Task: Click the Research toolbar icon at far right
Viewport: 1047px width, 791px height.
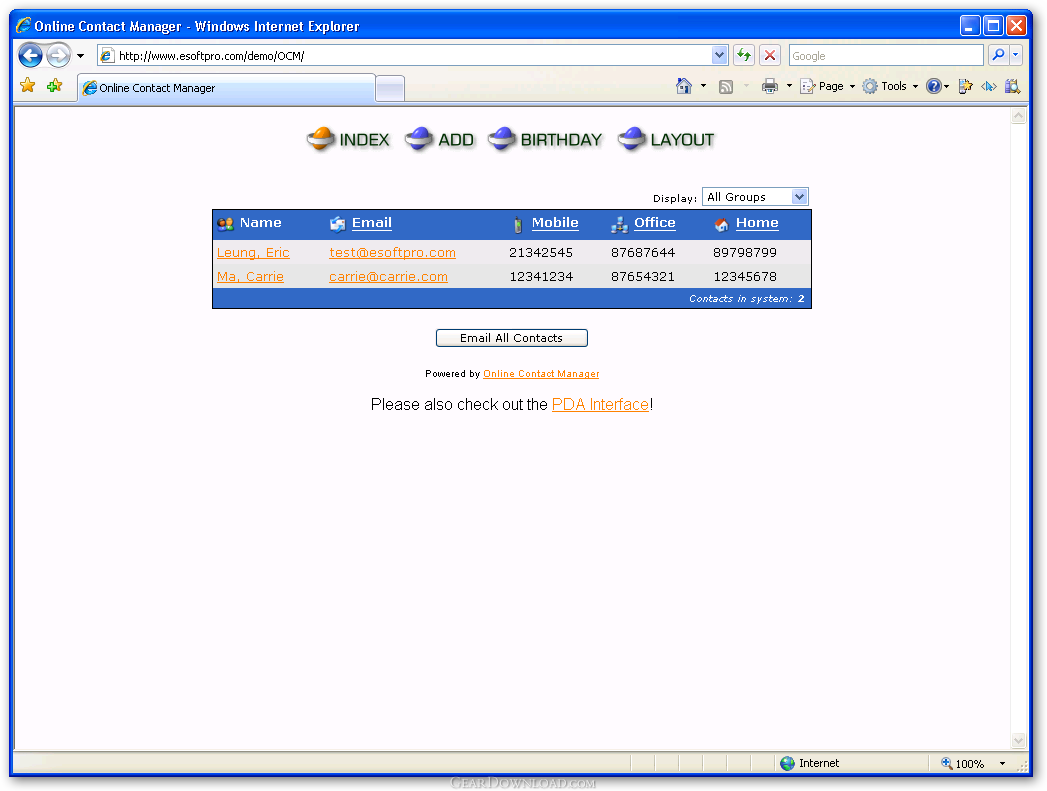Action: [1012, 86]
